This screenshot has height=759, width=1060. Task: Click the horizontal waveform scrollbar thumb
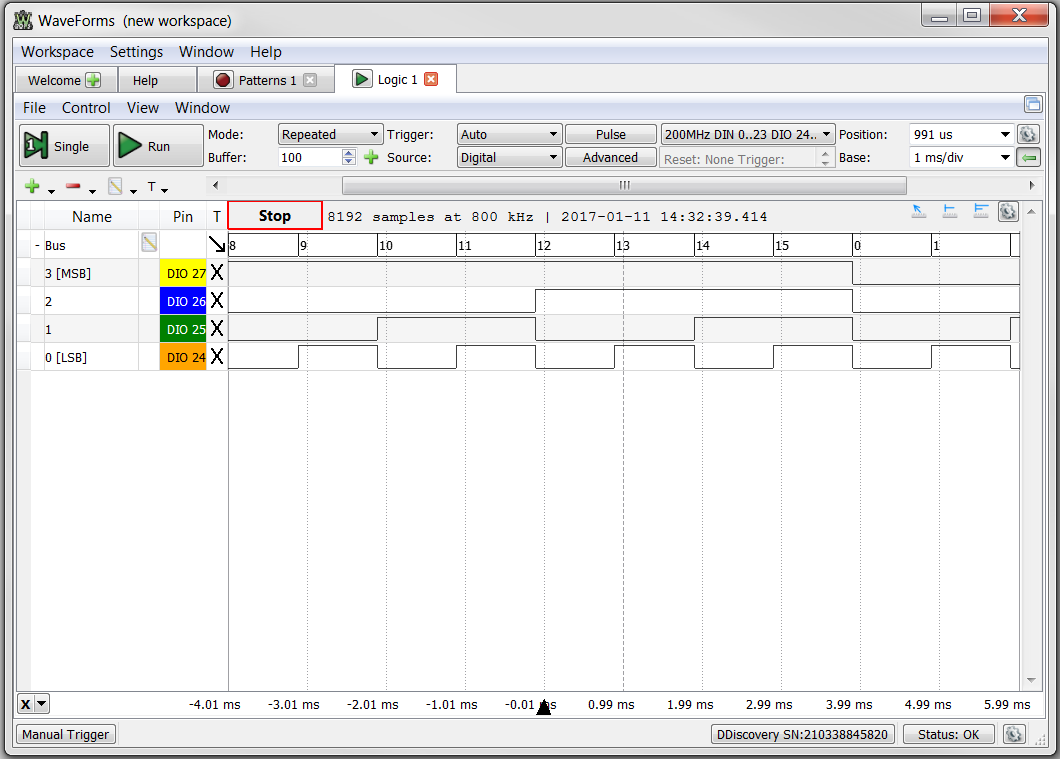(624, 185)
